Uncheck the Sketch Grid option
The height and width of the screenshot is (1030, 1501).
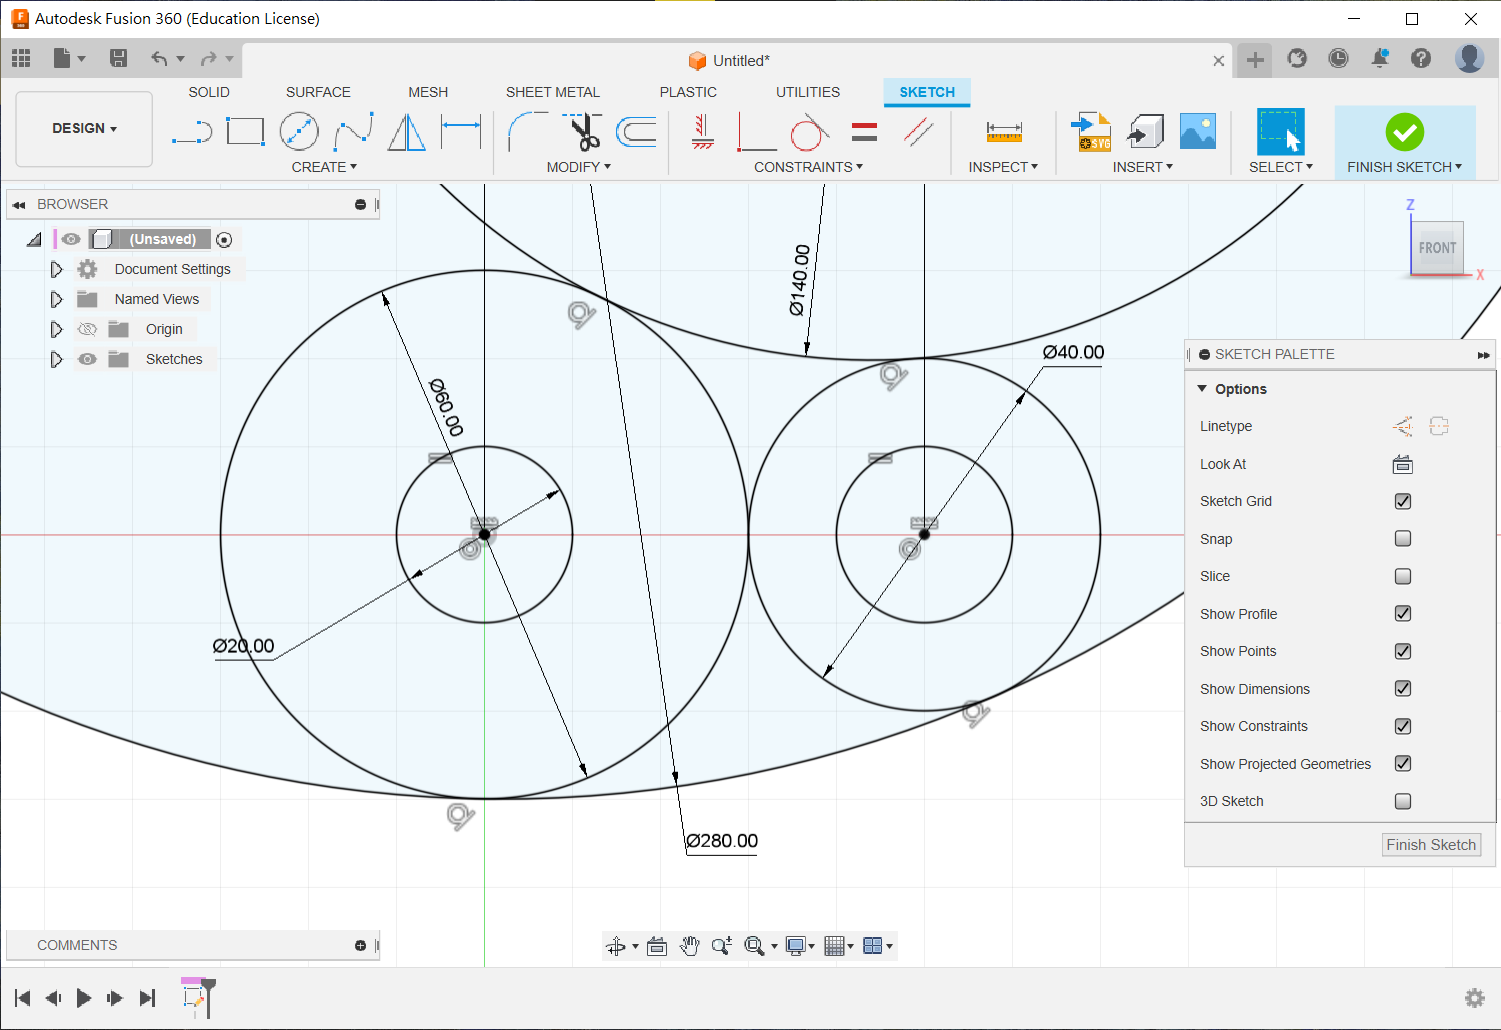click(x=1403, y=501)
